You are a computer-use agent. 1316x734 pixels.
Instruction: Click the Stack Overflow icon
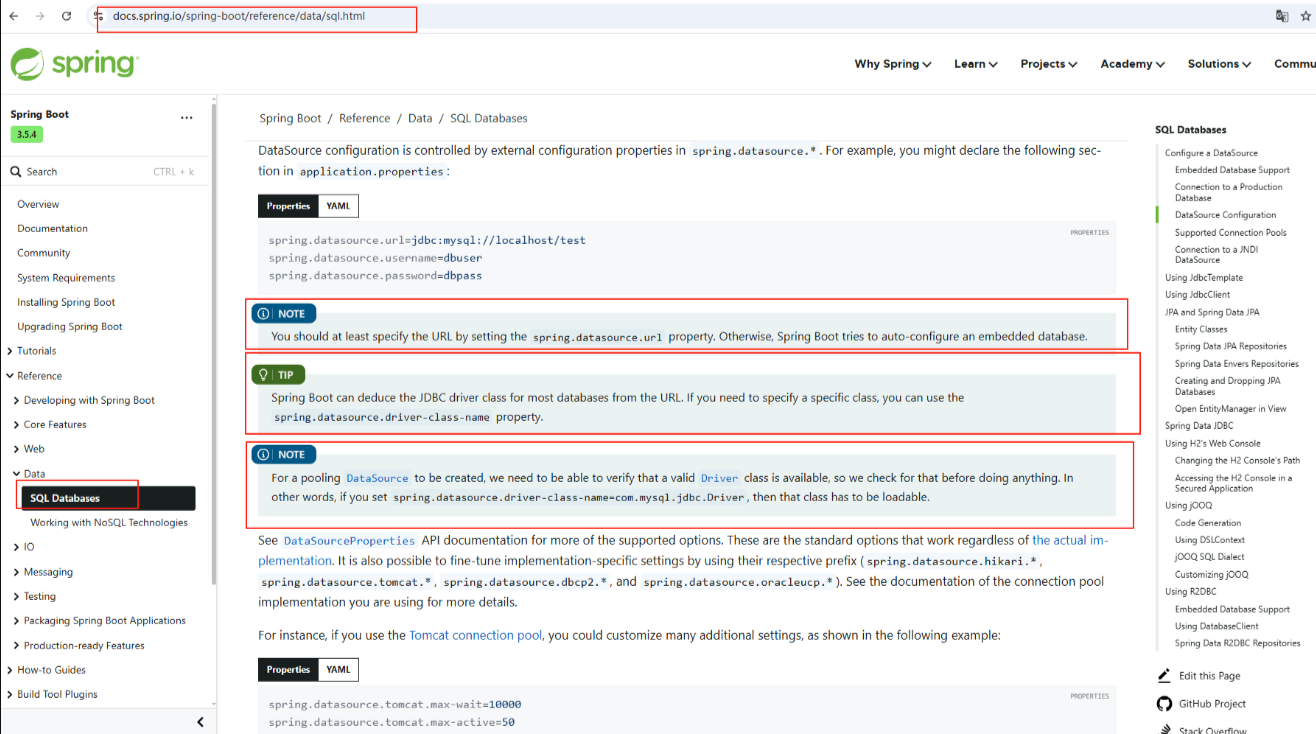1163,729
